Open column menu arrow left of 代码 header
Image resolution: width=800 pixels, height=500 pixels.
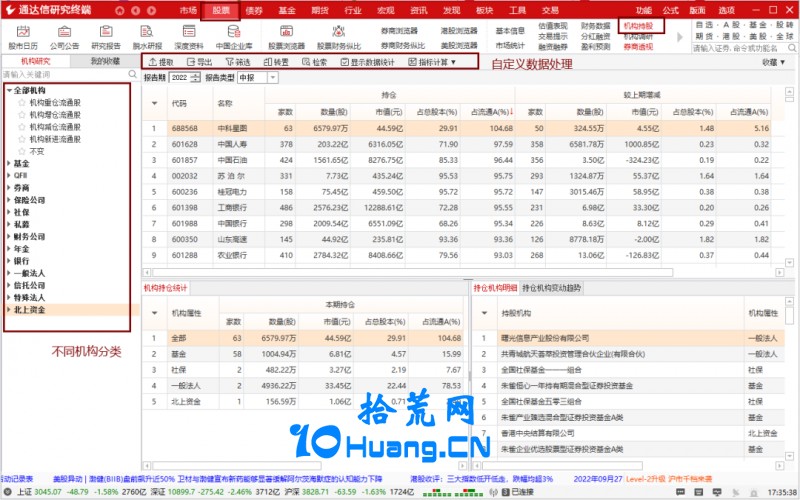click(x=155, y=104)
